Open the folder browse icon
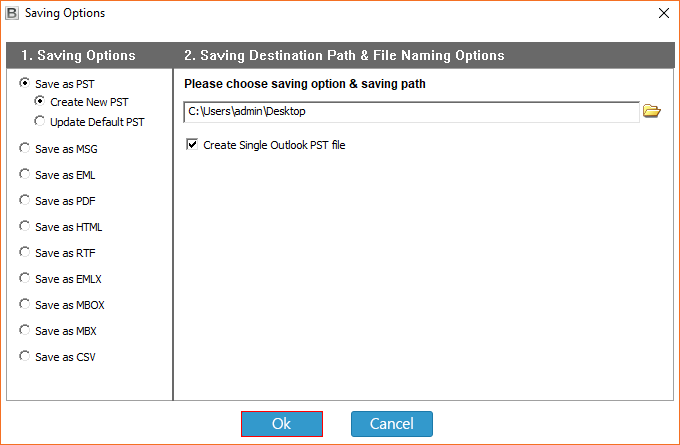The width and height of the screenshot is (680, 445). (651, 111)
